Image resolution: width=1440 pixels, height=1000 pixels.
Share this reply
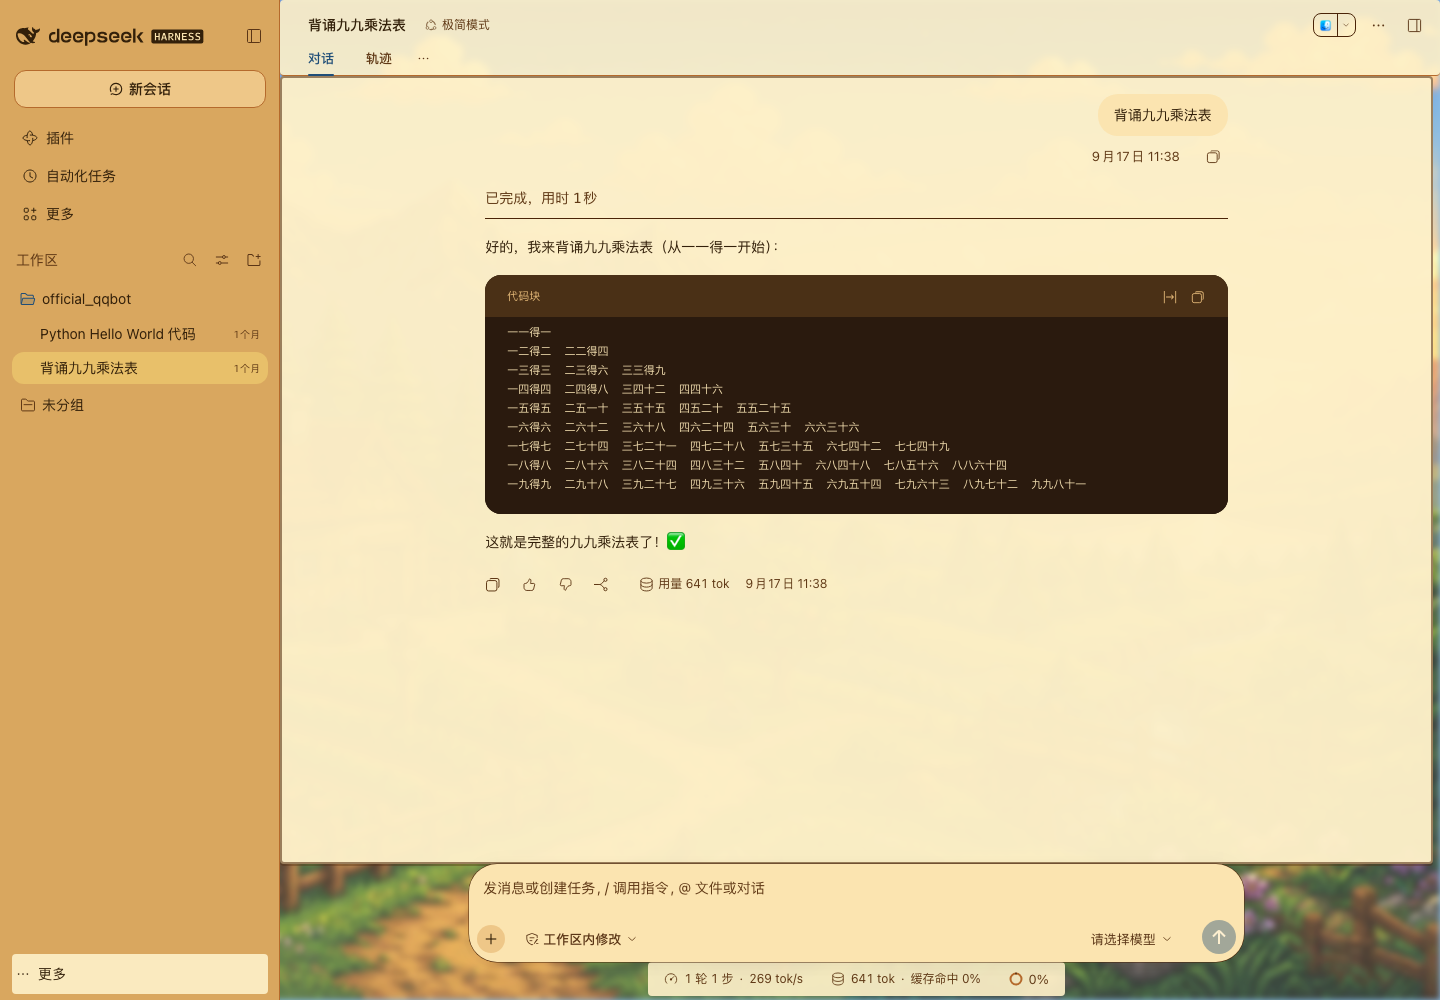[x=601, y=585]
